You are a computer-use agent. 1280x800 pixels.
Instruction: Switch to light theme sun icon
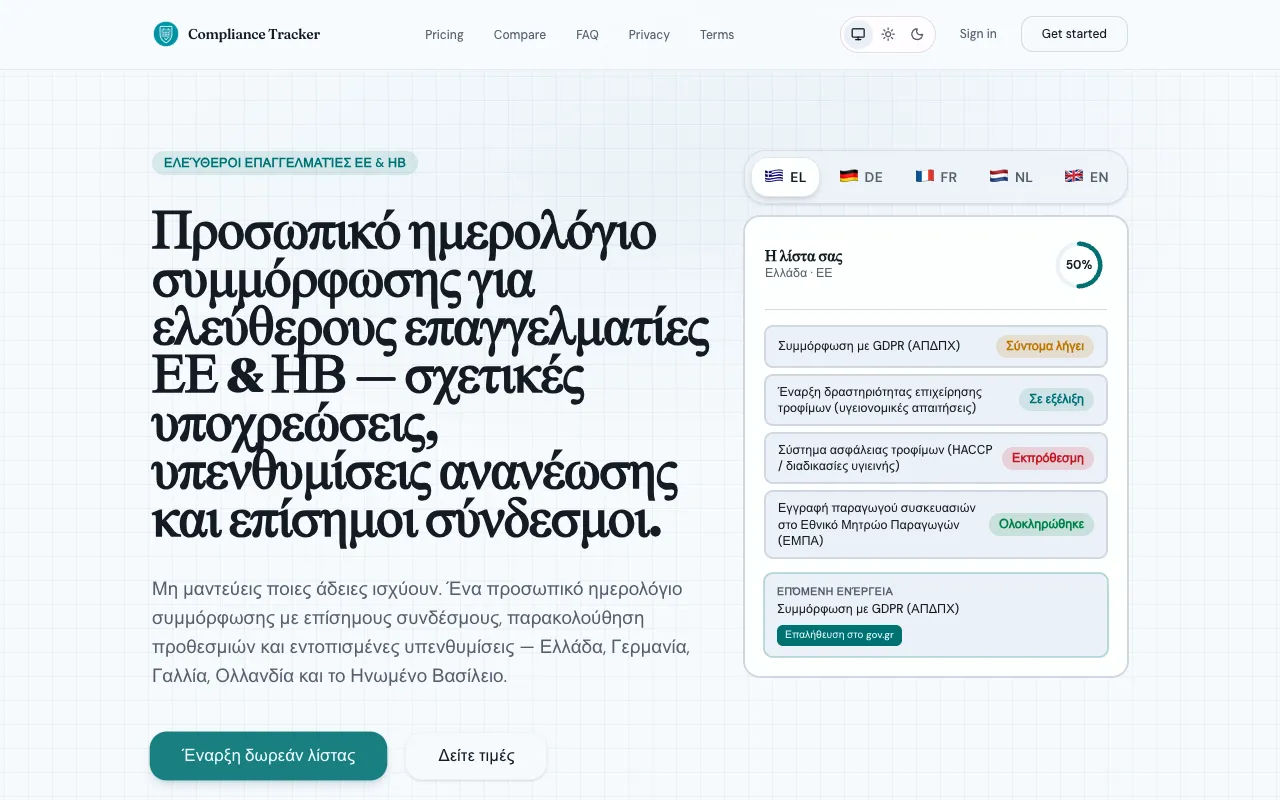(888, 34)
